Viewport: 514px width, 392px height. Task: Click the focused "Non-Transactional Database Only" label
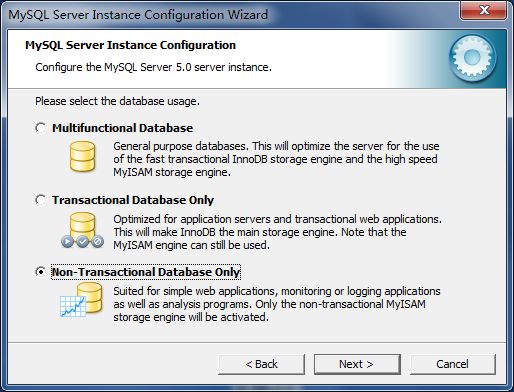(146, 272)
